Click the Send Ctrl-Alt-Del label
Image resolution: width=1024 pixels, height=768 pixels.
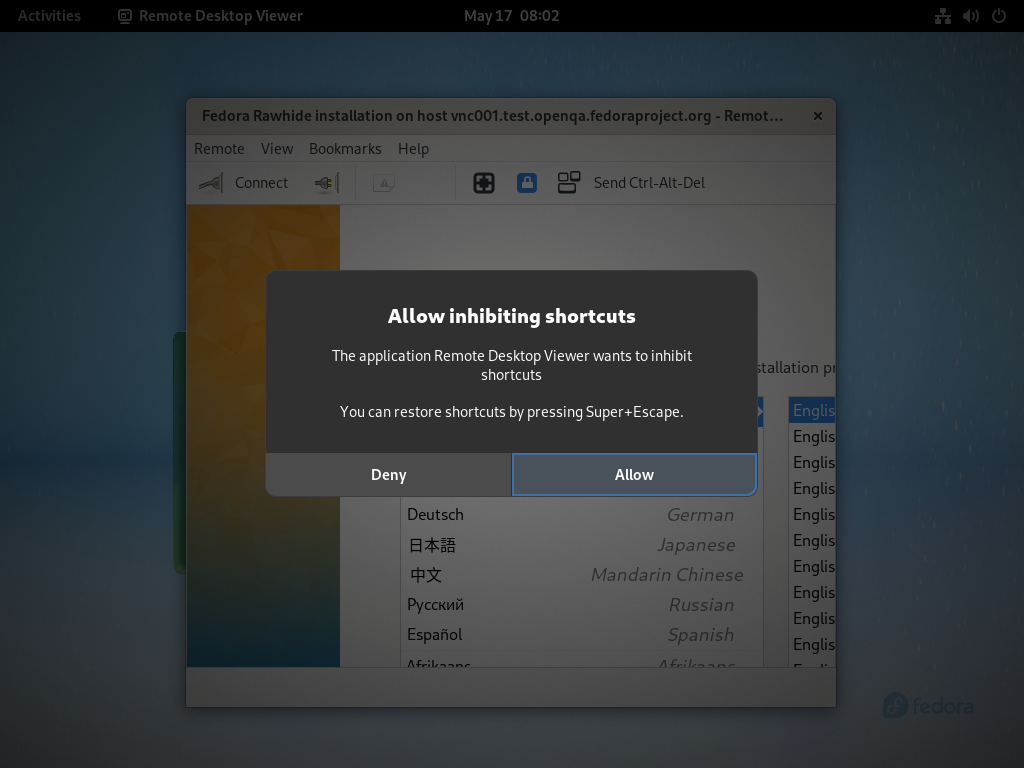[649, 183]
